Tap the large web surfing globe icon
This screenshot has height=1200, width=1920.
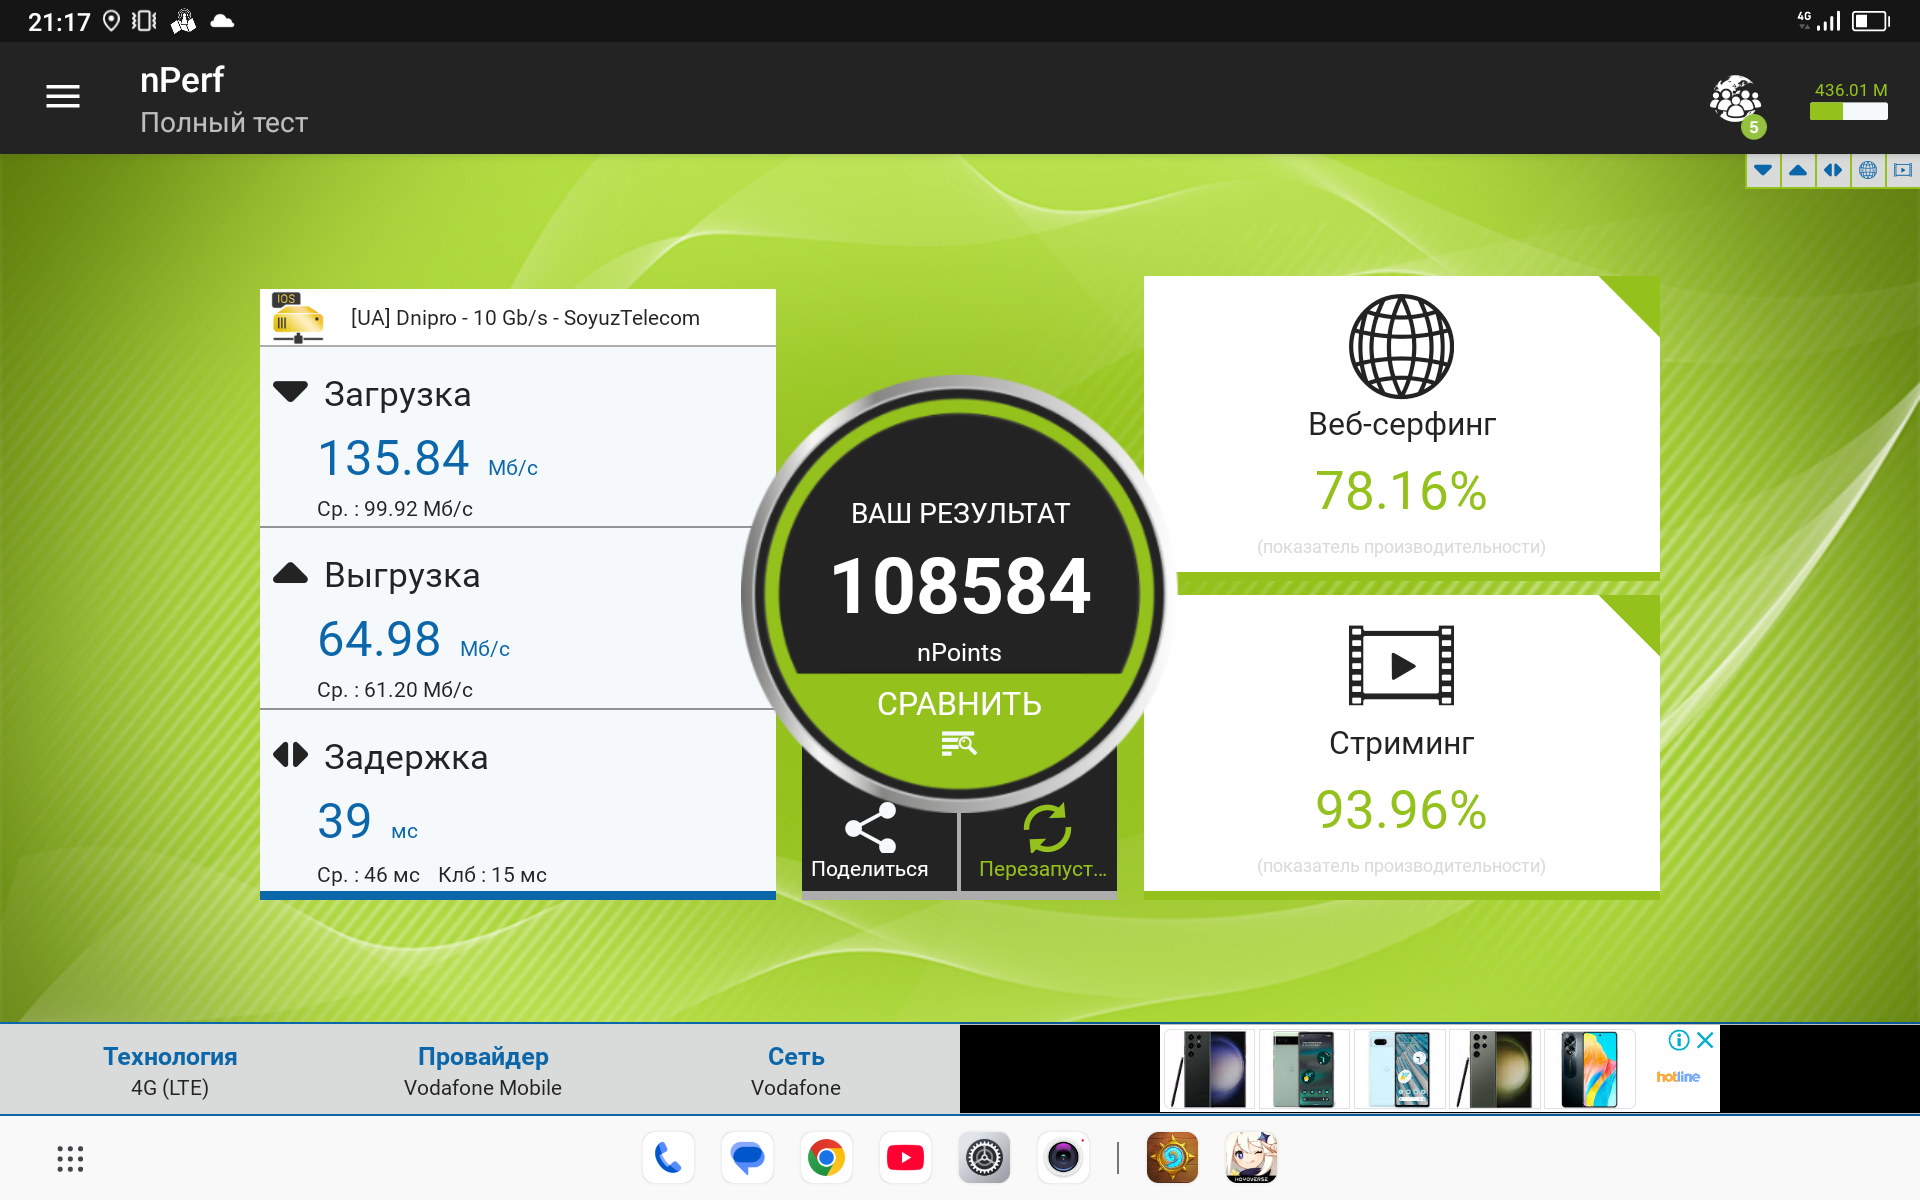tap(1401, 346)
